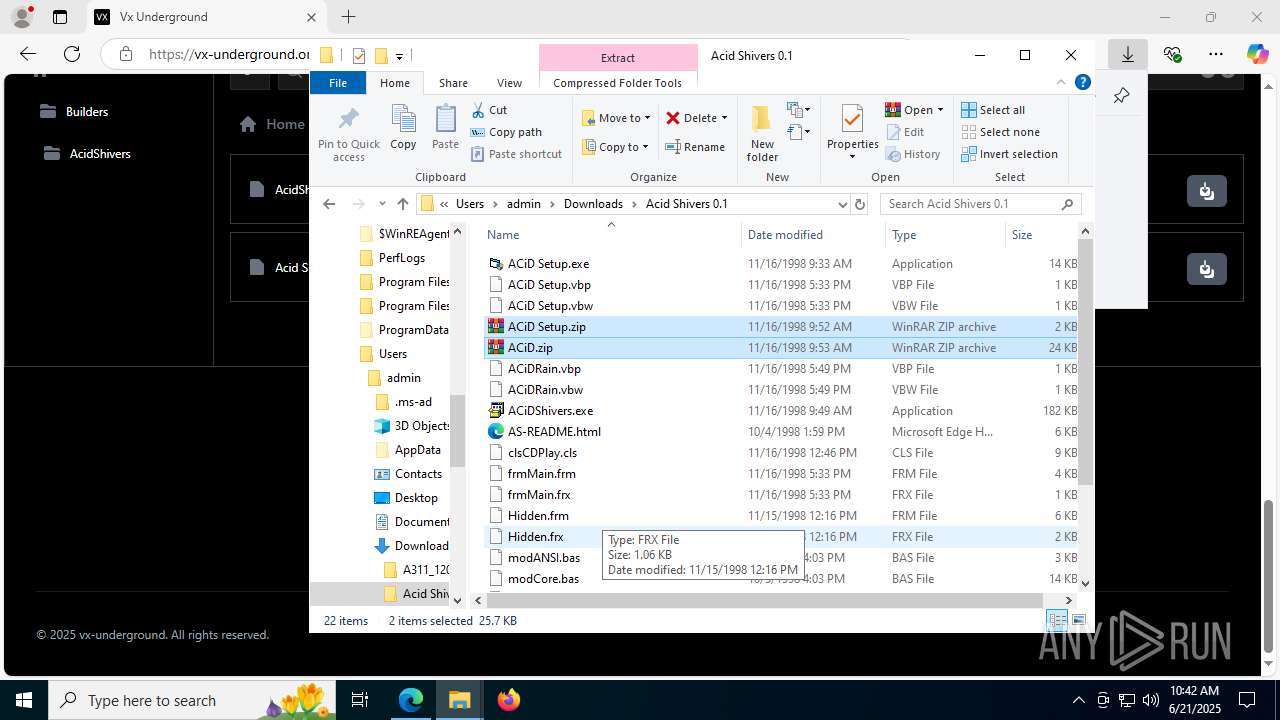Click Cut in Clipboard group
1280x720 pixels.
489,110
